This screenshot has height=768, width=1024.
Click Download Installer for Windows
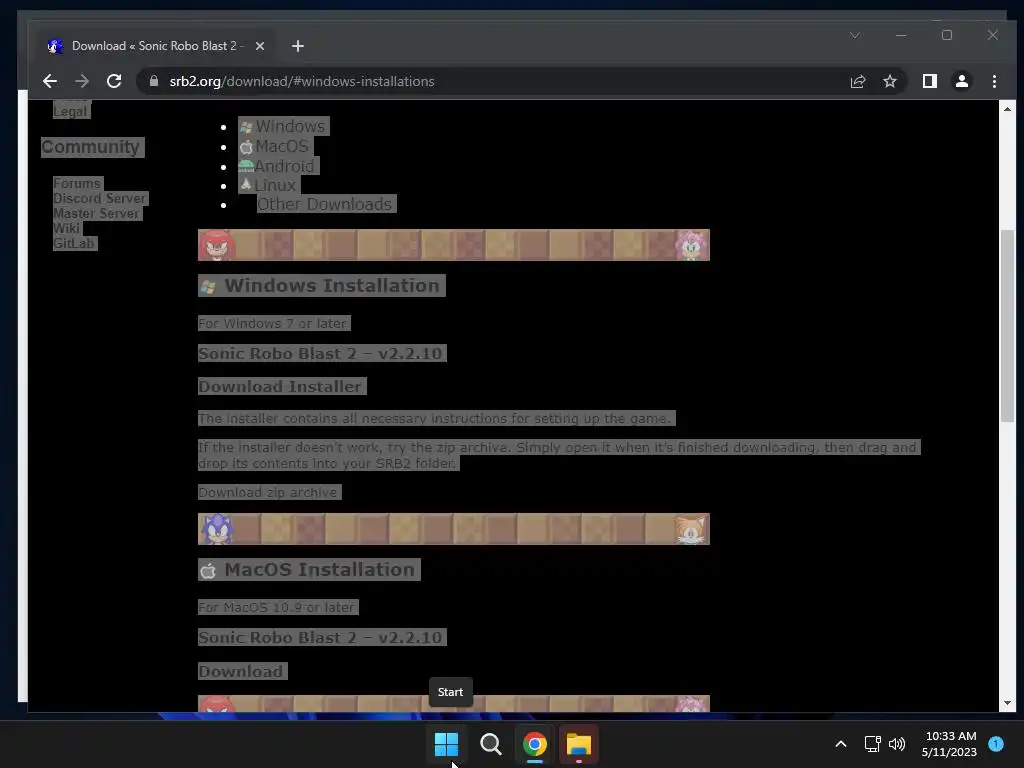(280, 387)
